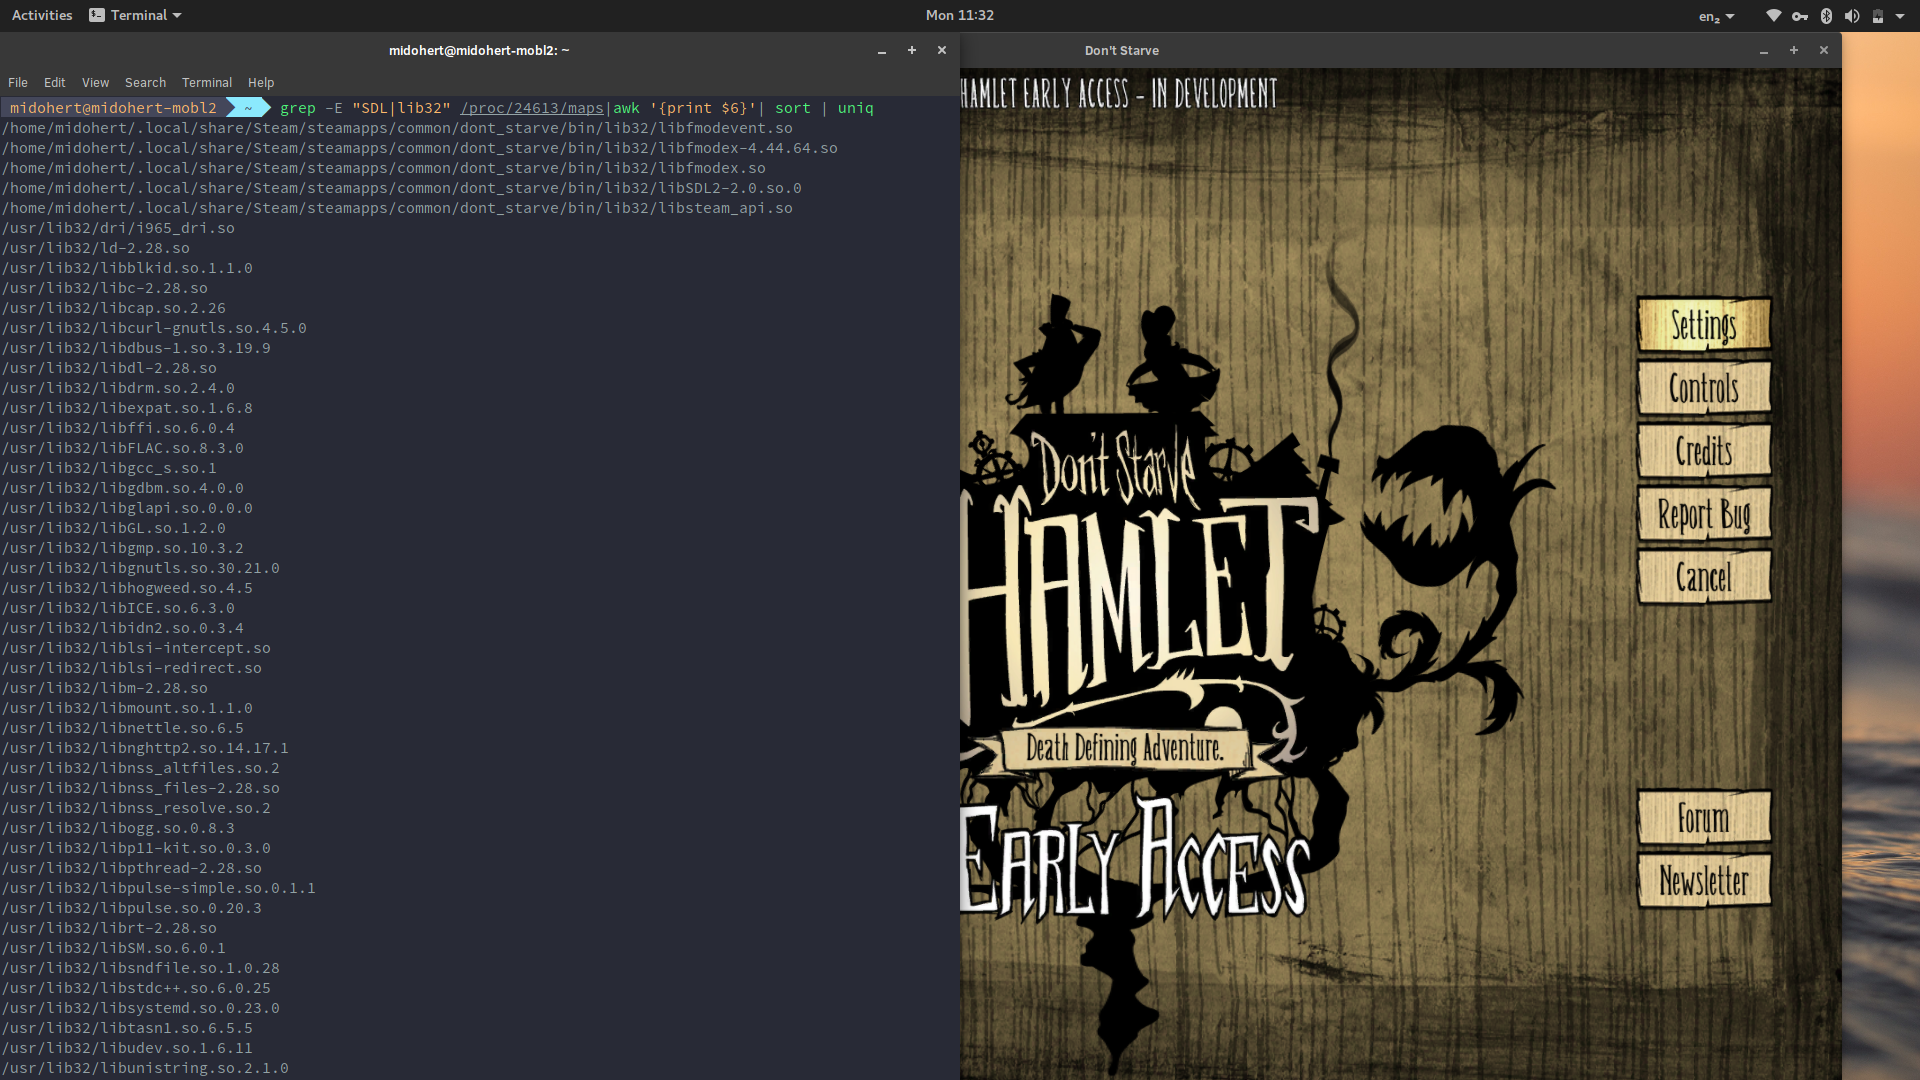Open the Edit menu in the terminal
The width and height of the screenshot is (1920, 1080).
tap(55, 83)
